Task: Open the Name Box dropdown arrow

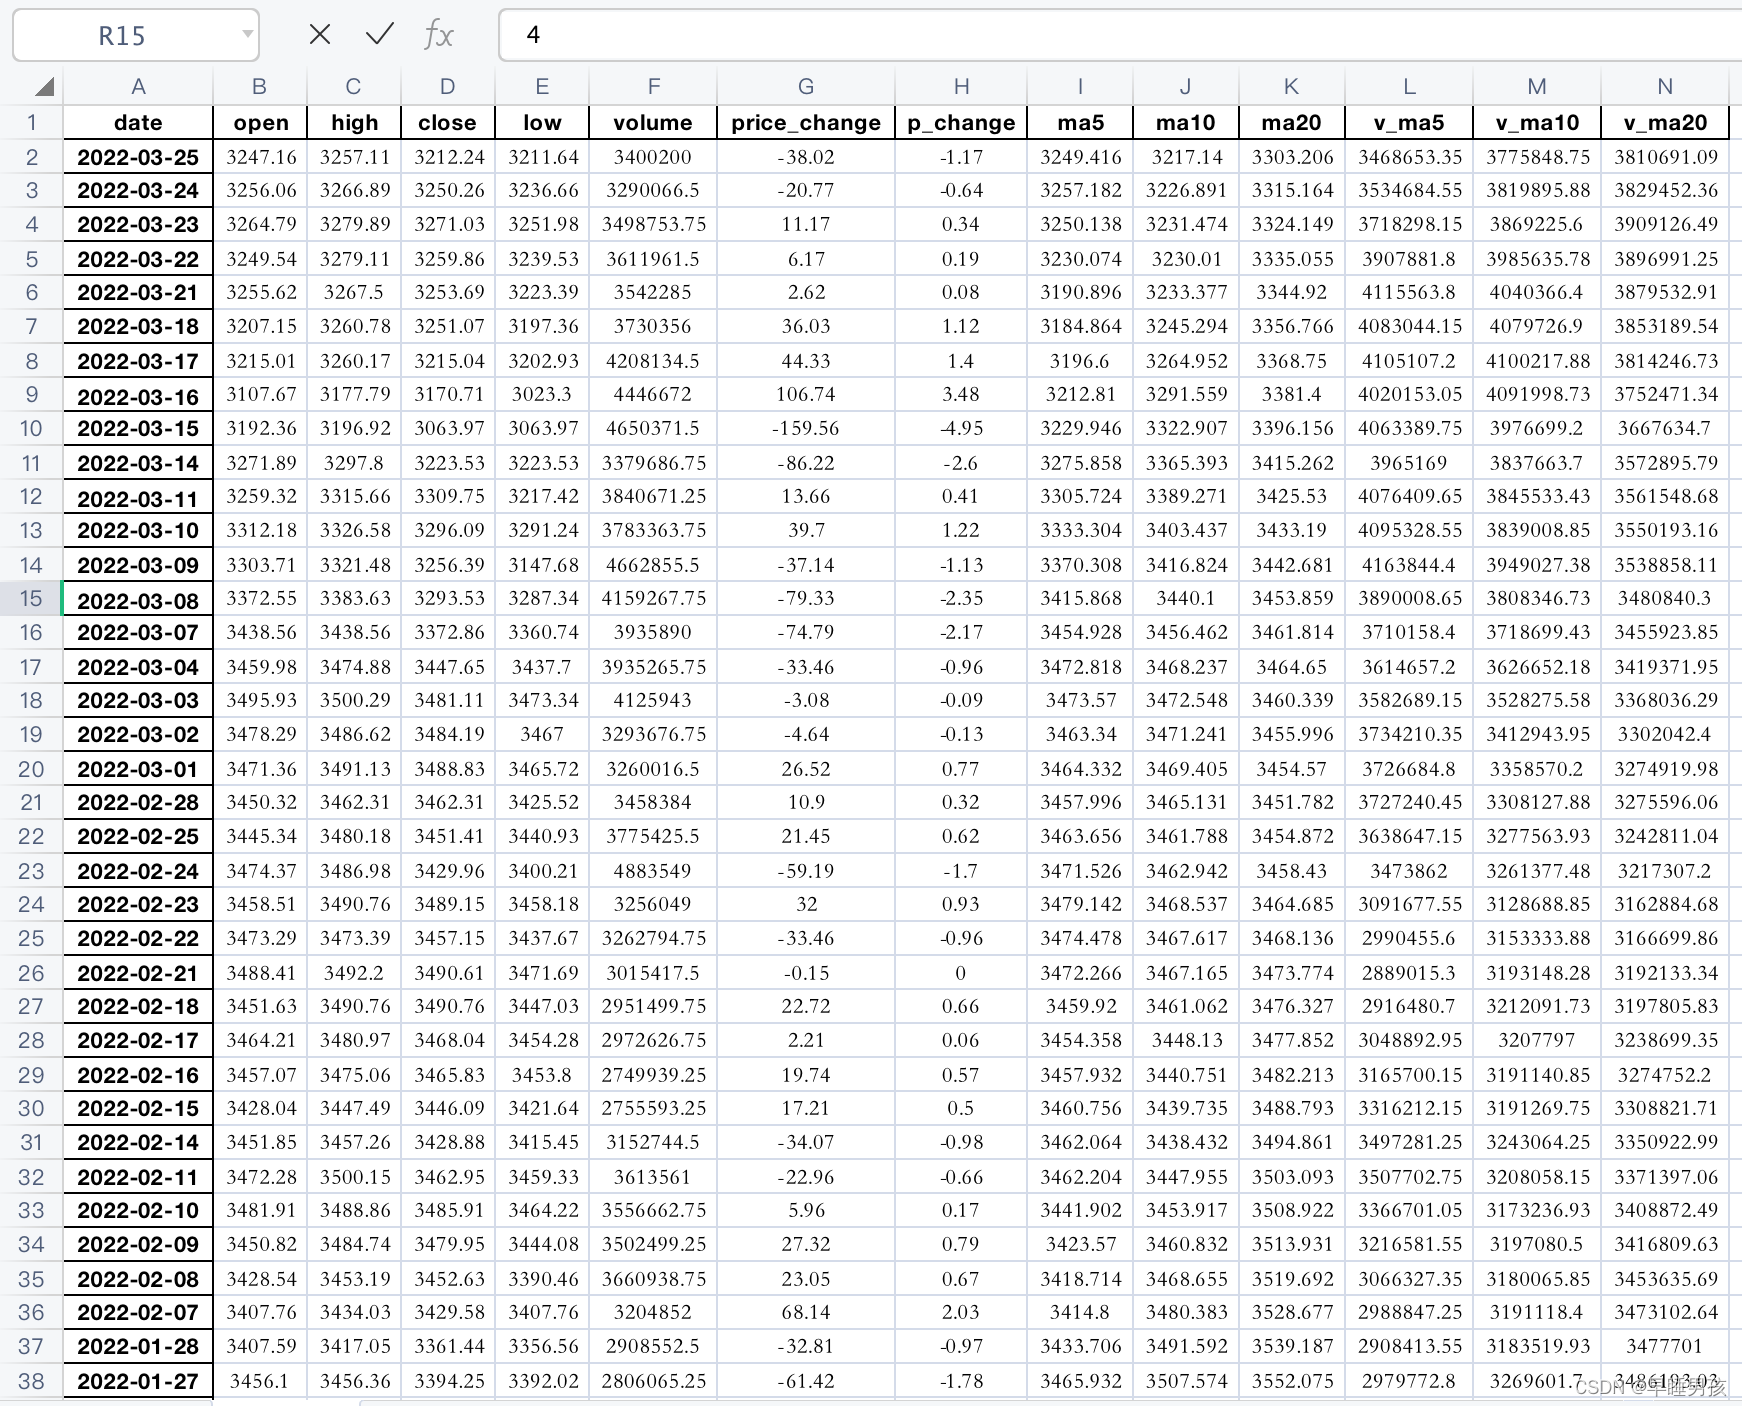Action: tap(247, 35)
